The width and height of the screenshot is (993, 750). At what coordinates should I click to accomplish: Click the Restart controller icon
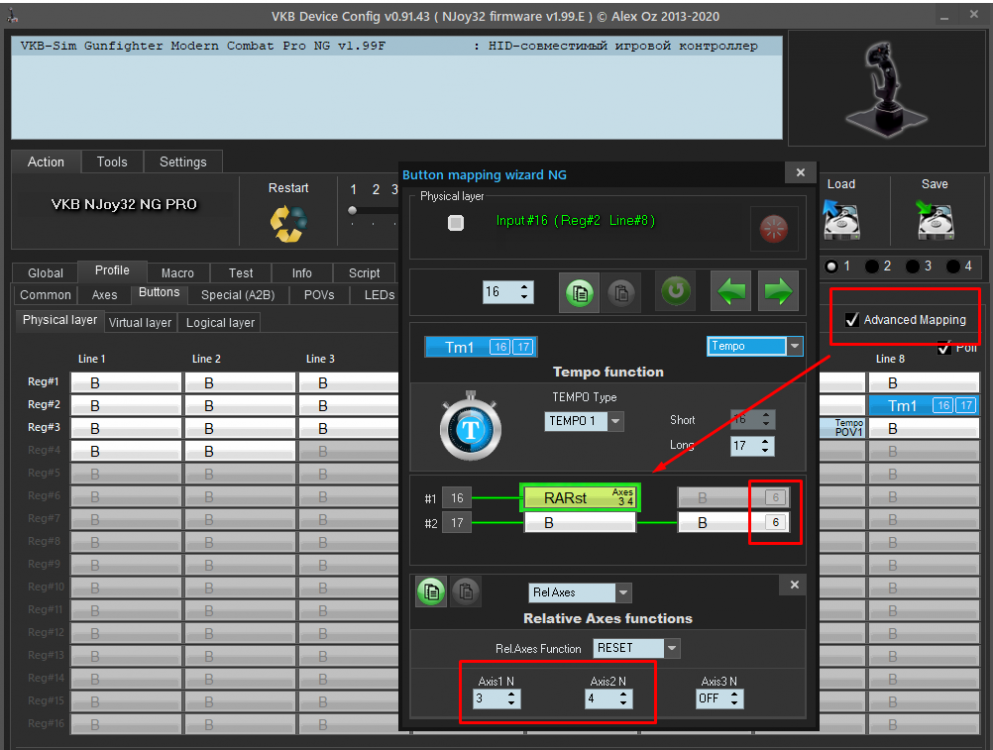(x=288, y=223)
